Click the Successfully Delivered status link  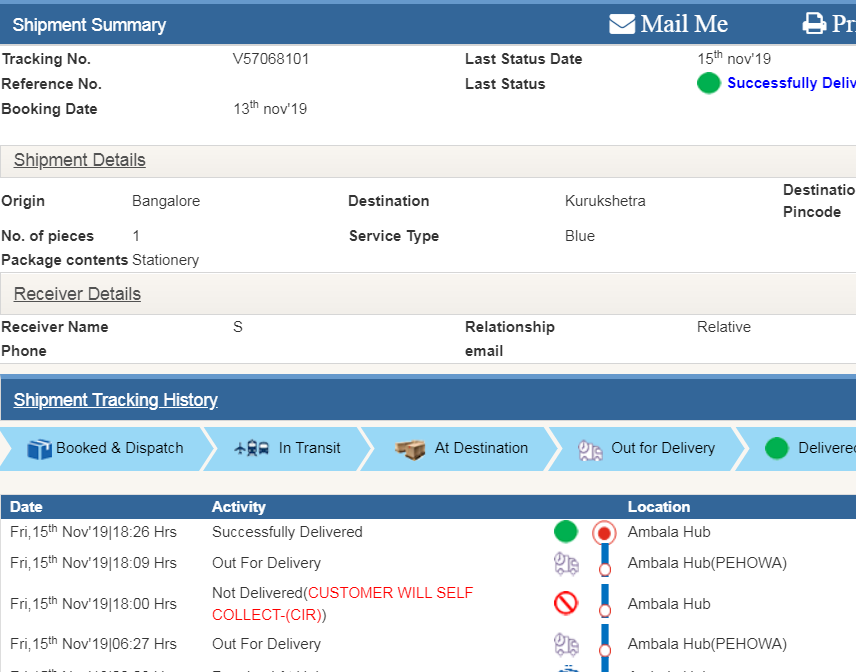coord(790,83)
